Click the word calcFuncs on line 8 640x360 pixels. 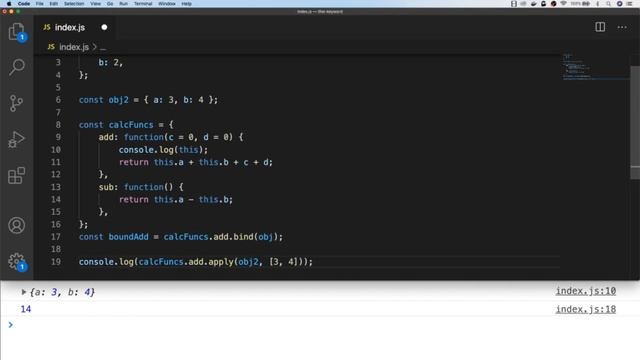[131, 125]
